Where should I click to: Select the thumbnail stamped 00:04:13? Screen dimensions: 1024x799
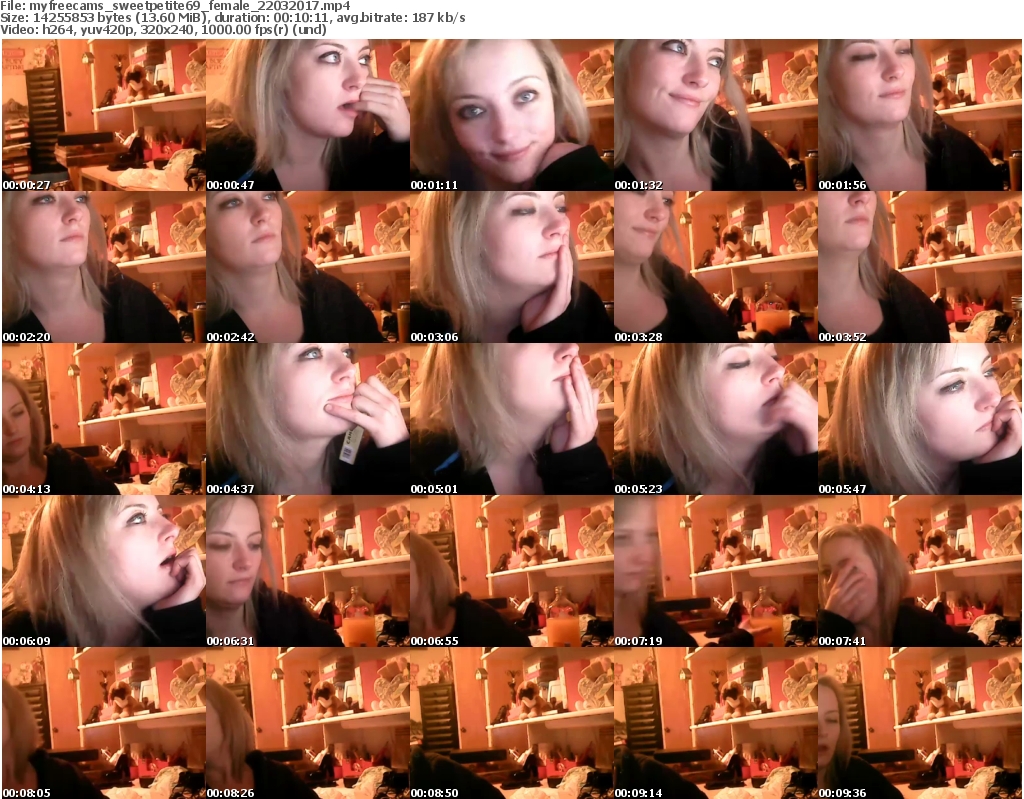104,419
